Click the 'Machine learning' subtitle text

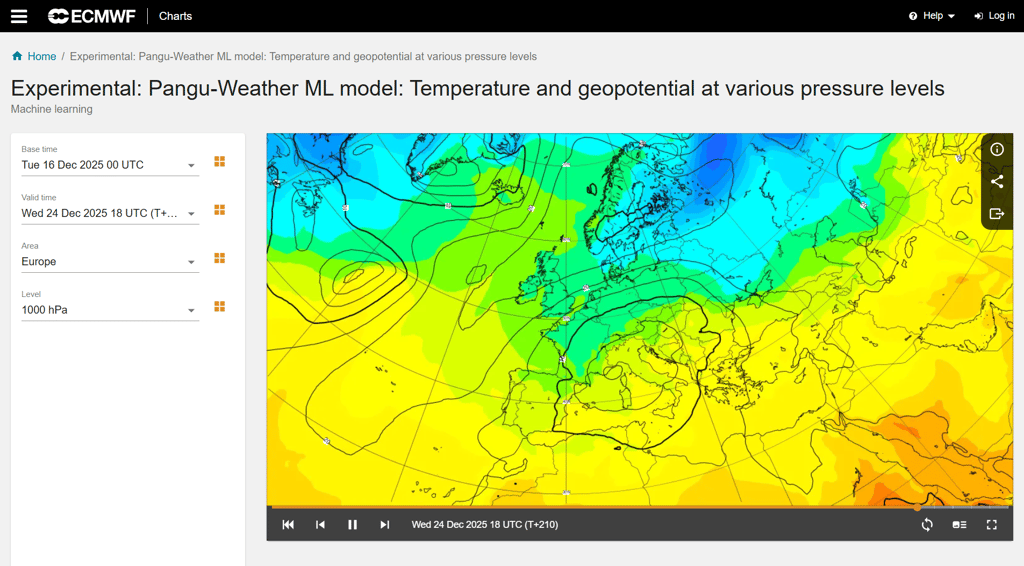(x=52, y=109)
